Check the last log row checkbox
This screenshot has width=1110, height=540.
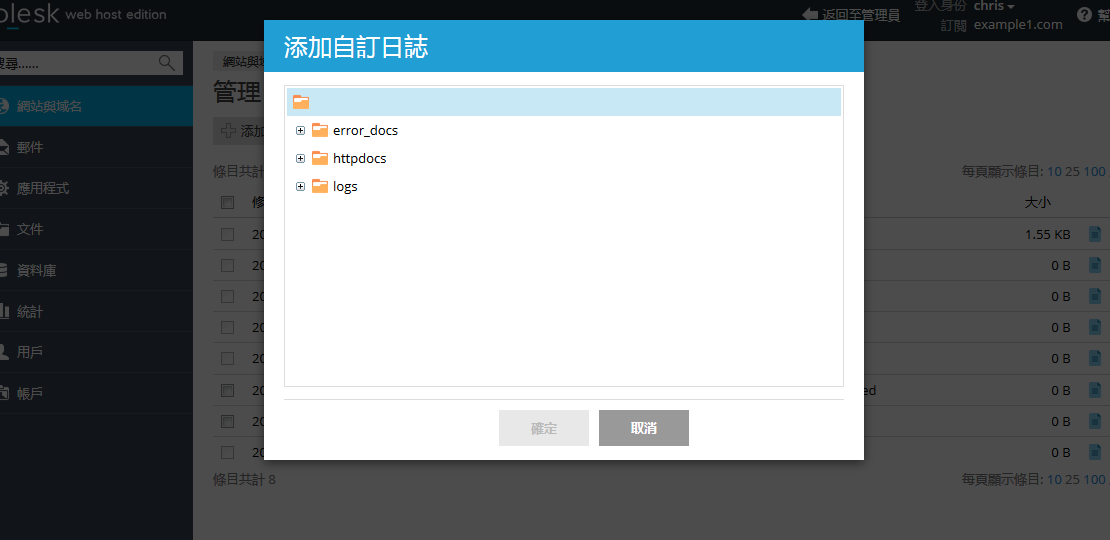(228, 452)
